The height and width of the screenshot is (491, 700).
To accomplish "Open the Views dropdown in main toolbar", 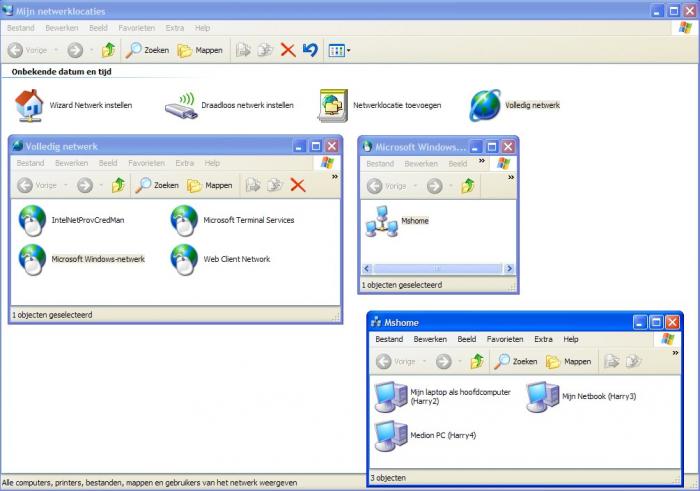I will (x=339, y=50).
